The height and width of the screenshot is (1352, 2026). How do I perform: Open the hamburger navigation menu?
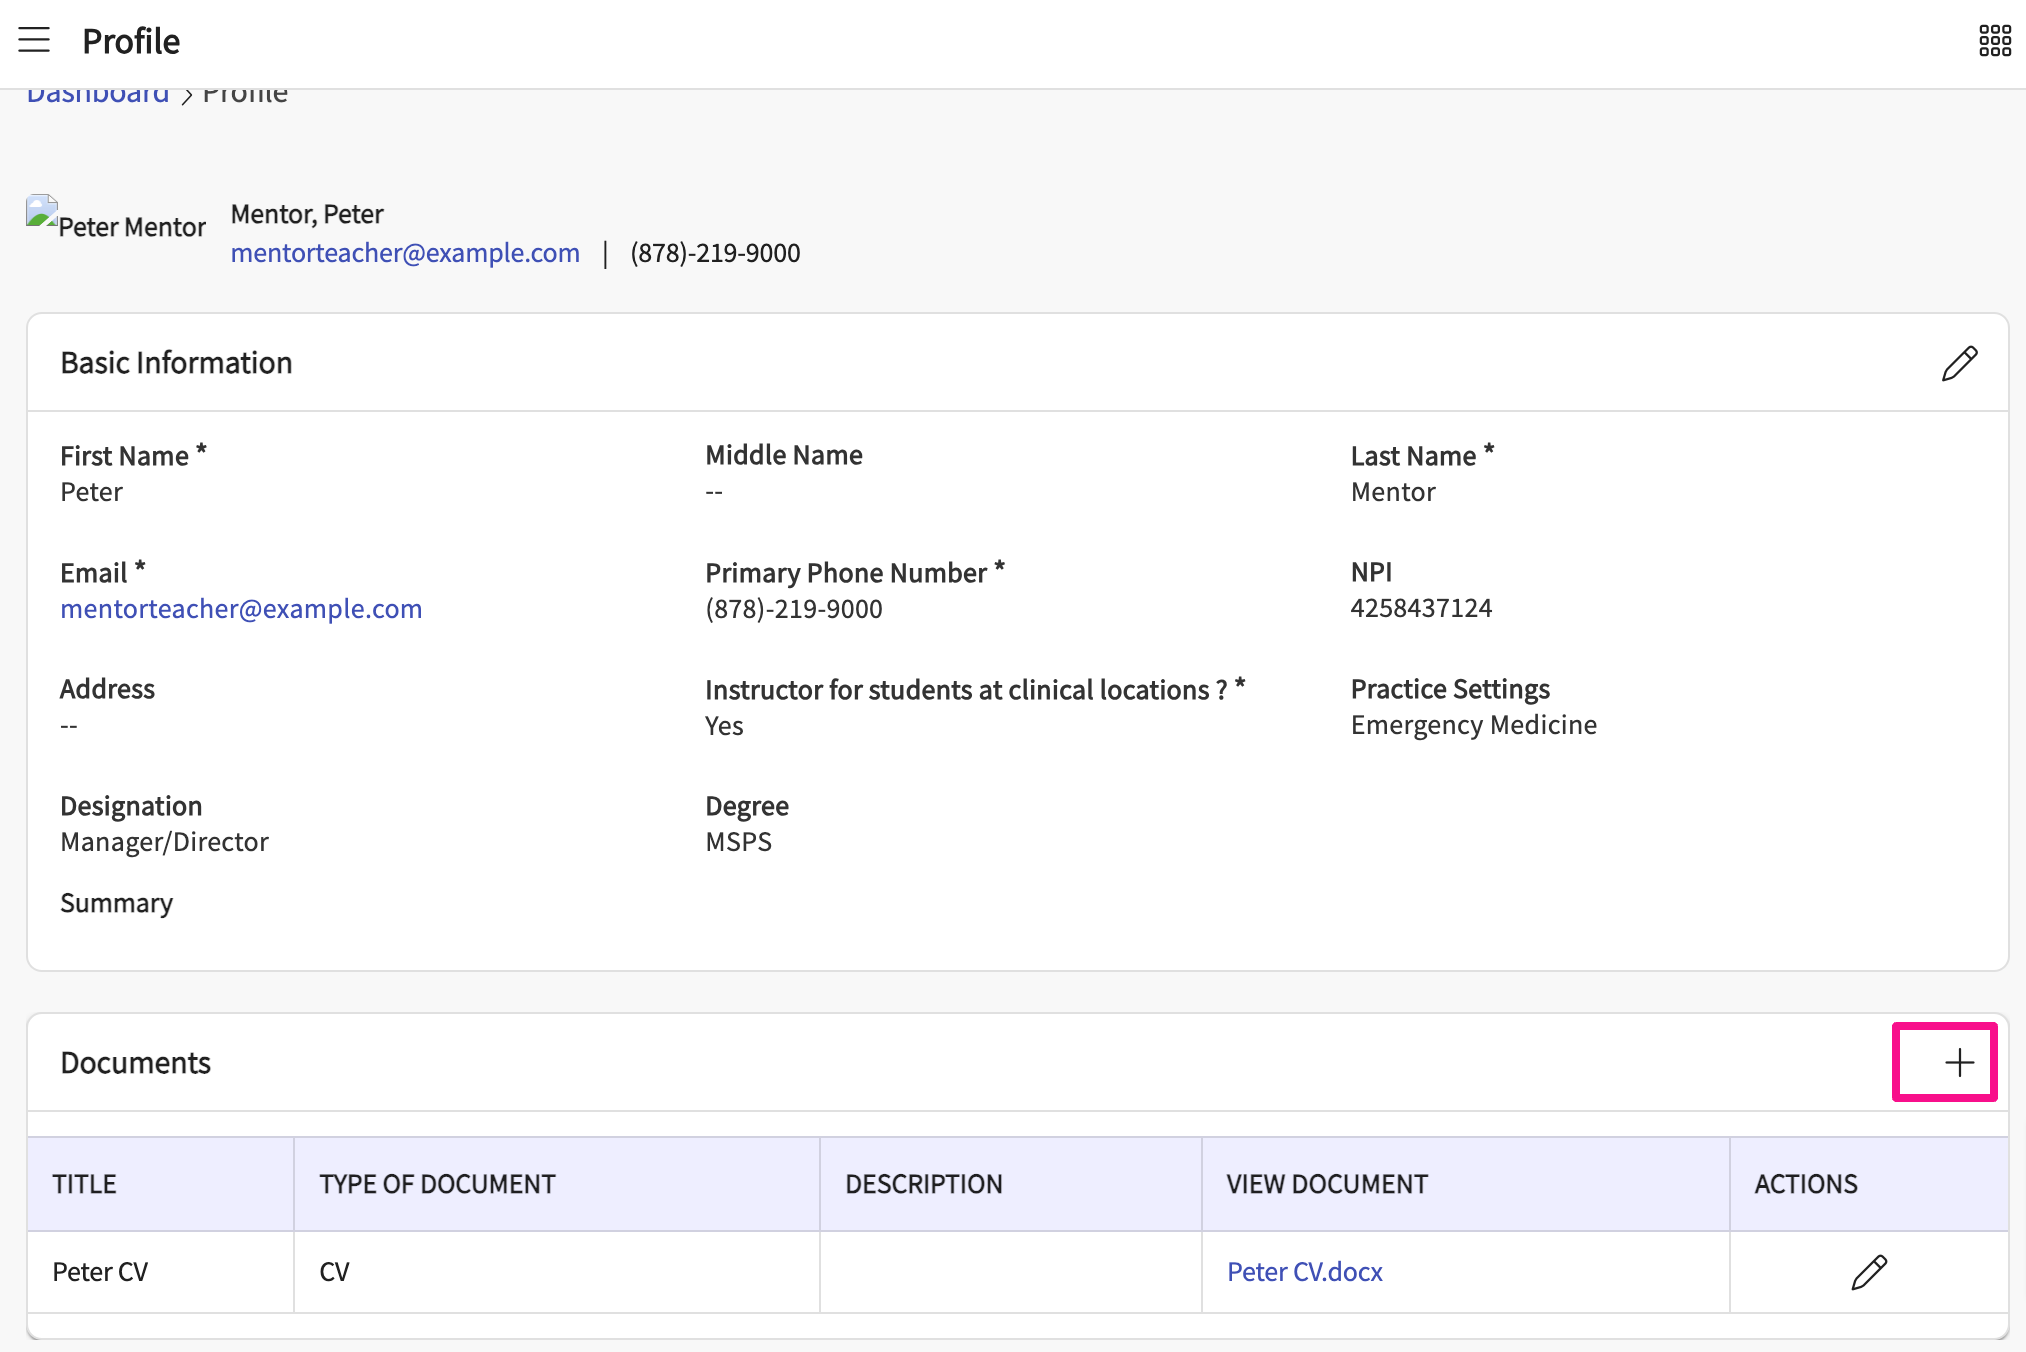[34, 40]
